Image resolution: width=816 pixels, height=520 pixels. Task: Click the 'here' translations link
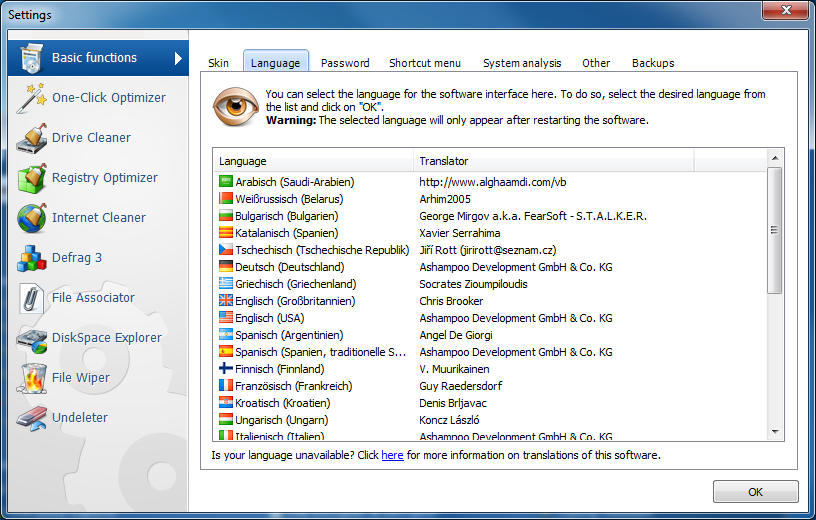[392, 455]
